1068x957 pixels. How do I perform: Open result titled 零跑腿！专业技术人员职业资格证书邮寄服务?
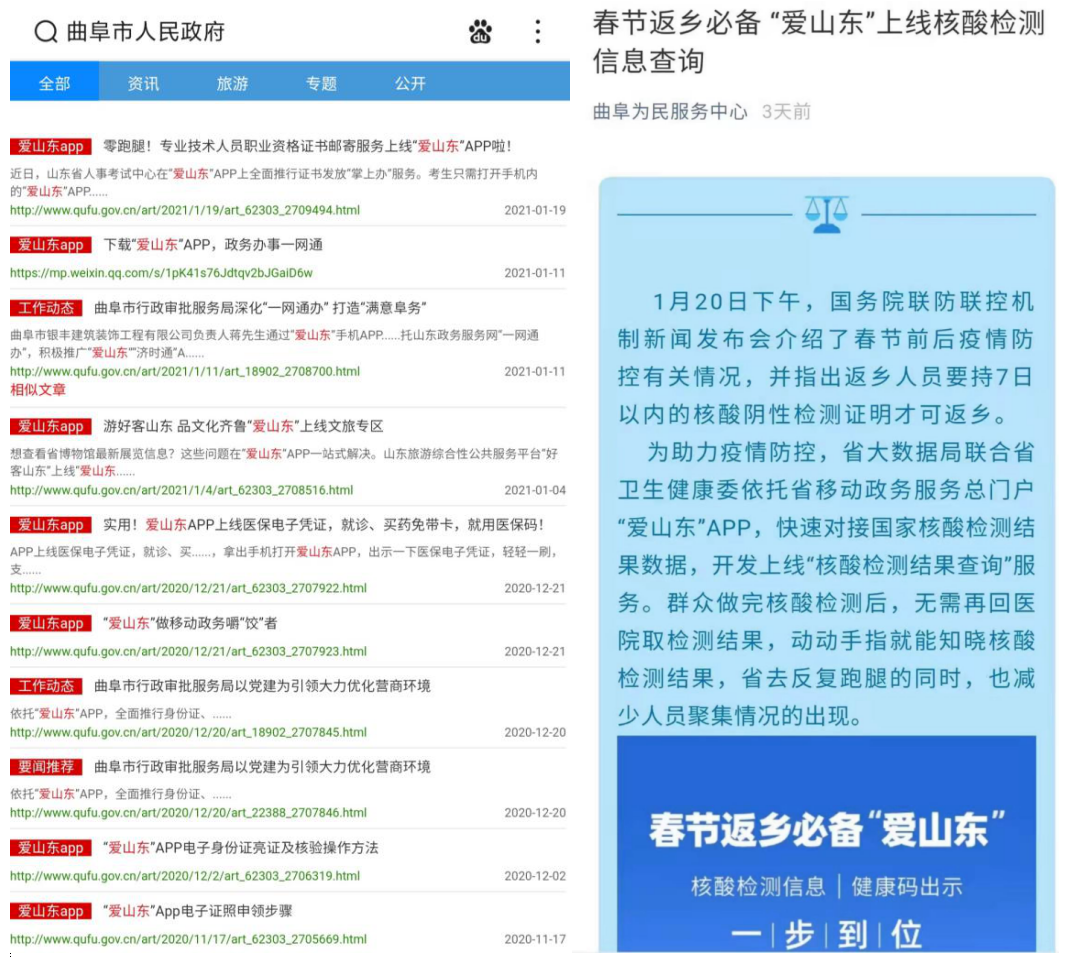307,146
